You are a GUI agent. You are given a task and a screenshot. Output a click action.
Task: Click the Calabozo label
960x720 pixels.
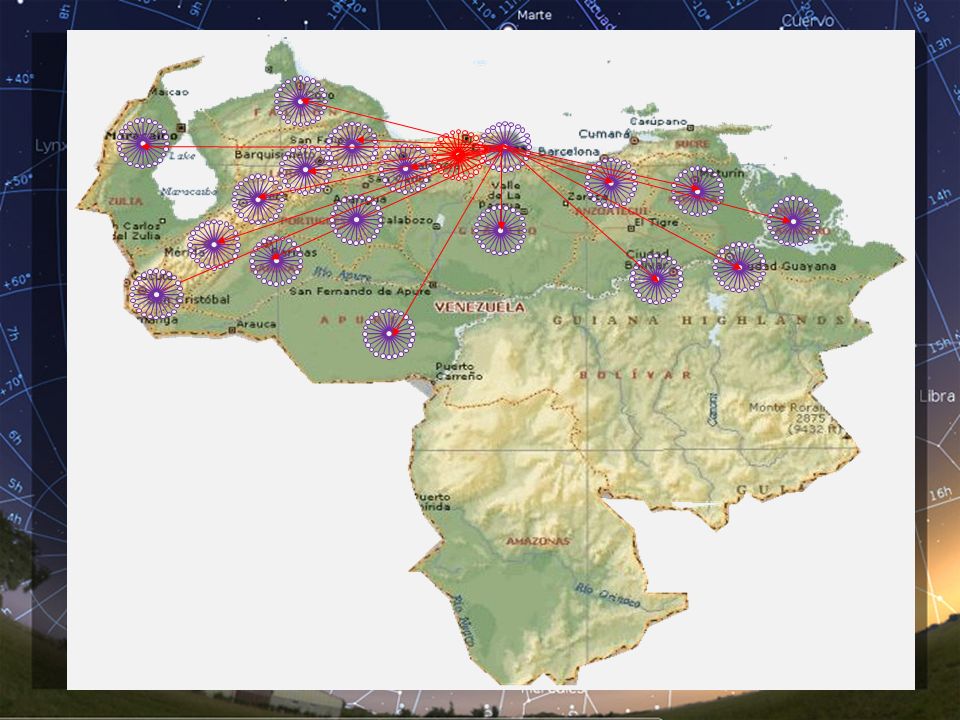point(410,220)
